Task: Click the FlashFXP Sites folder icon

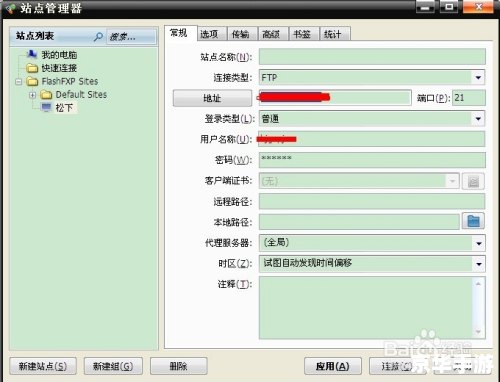Action: (32, 81)
